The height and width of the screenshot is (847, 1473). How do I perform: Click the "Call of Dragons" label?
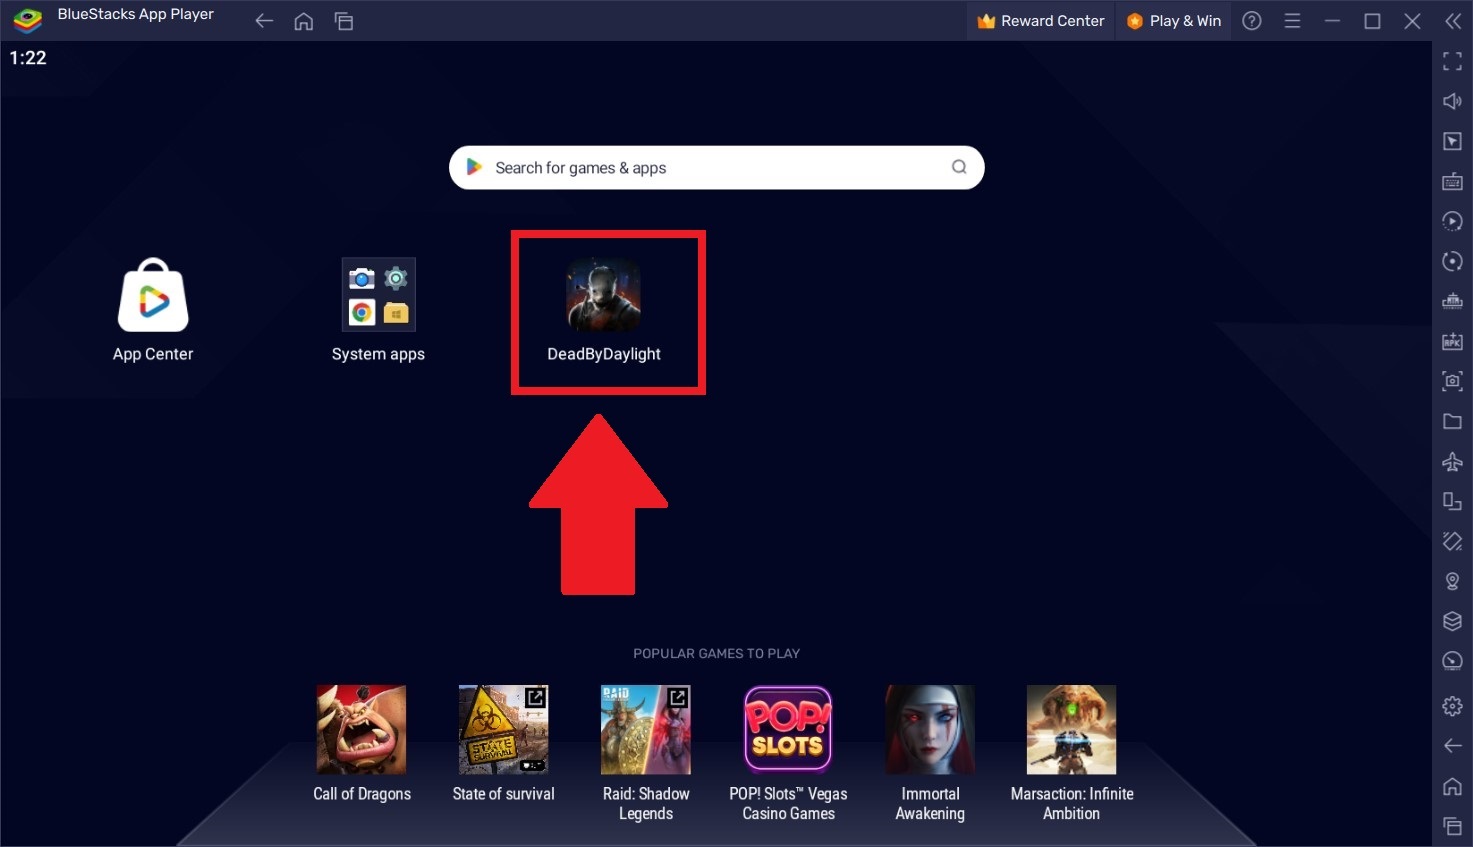[x=362, y=794]
